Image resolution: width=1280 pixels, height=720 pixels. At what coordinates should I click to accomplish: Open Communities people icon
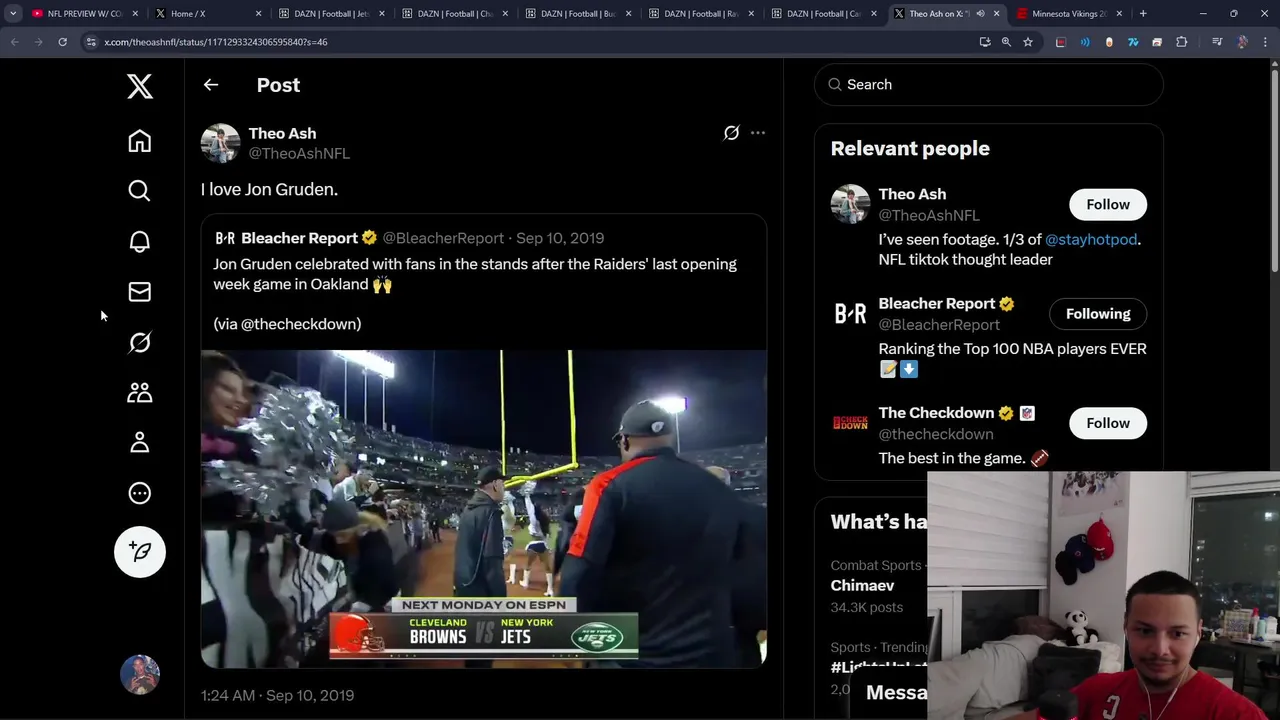click(x=140, y=392)
